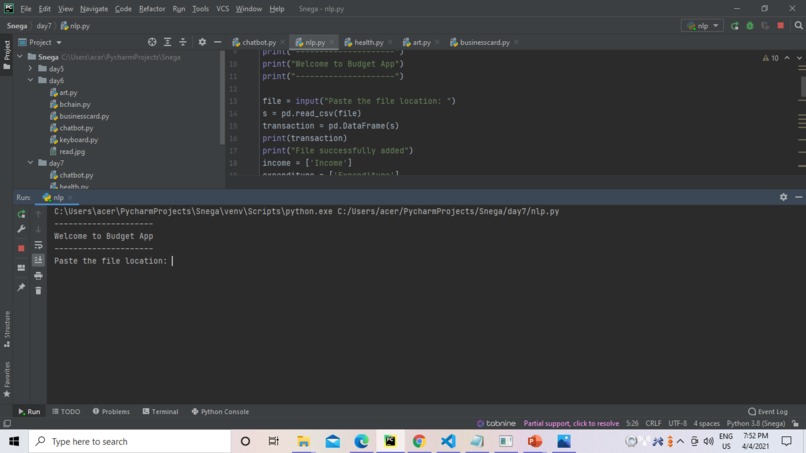Screen dimensions: 806x453
Task: Go to previous highlighted error arrow
Action: pyautogui.click(x=787, y=58)
